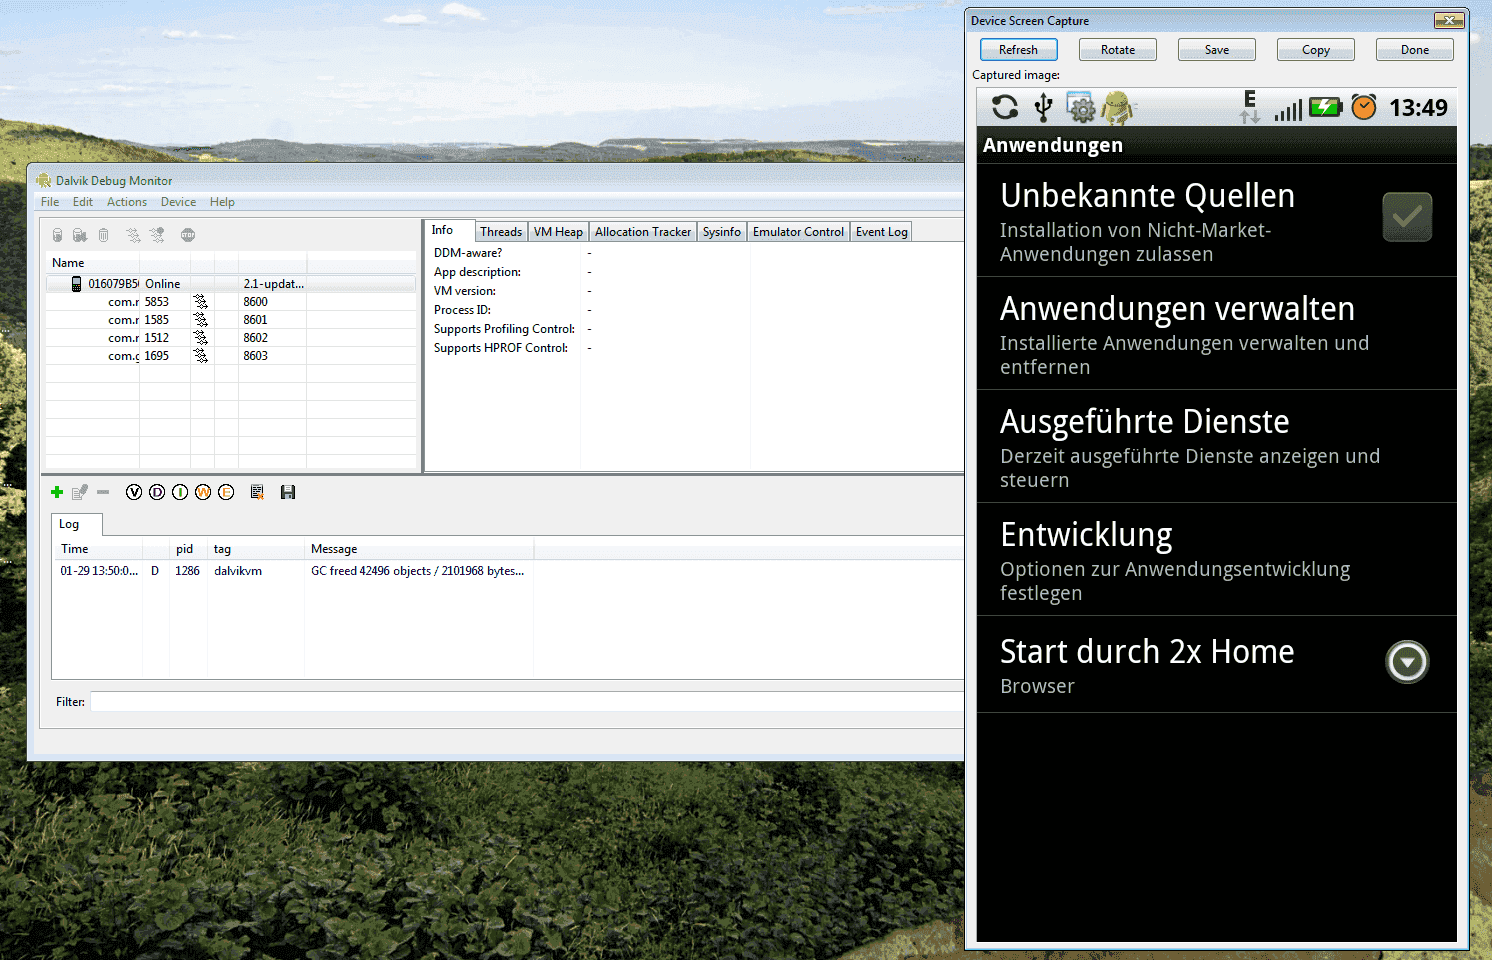The height and width of the screenshot is (960, 1492).
Task: Click the phone device icon for 016079B5
Action: tap(76, 284)
